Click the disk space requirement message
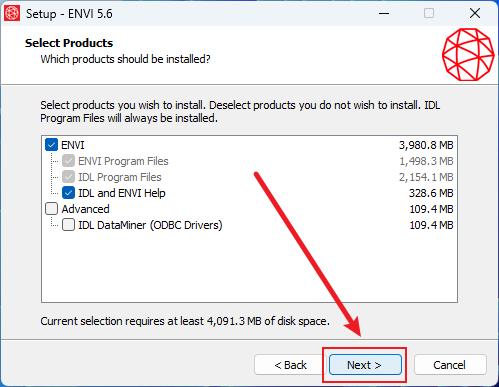Viewport: 499px width, 387px height. click(x=185, y=321)
